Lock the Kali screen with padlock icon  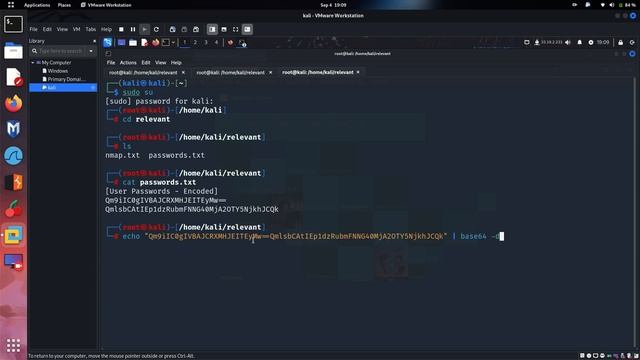[620, 42]
